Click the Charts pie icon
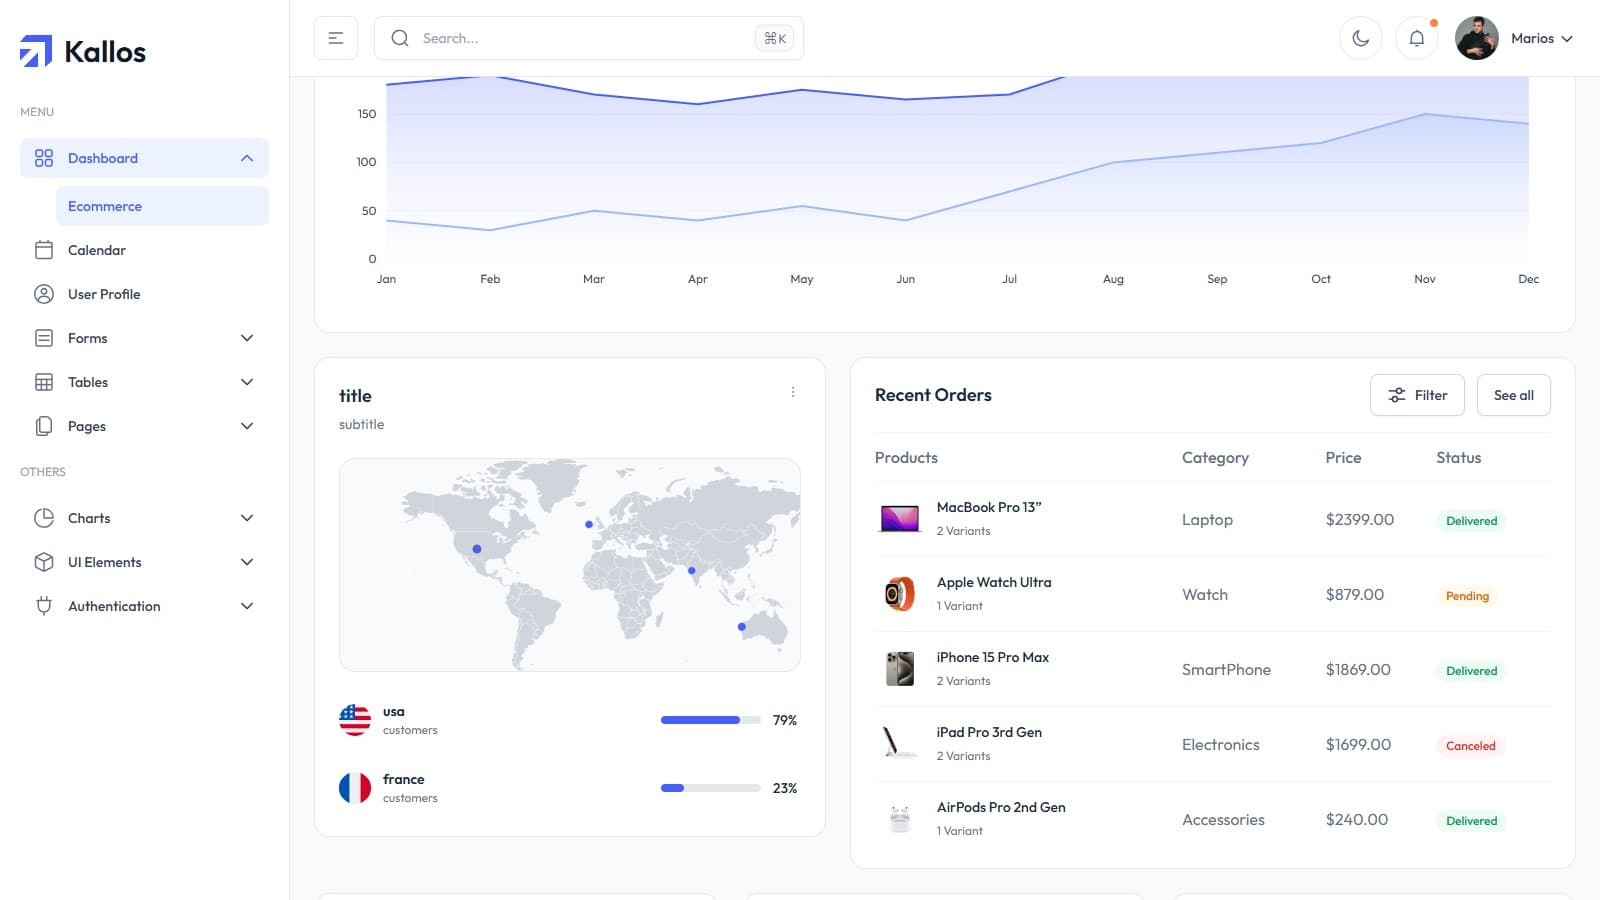Screen dimensions: 1600x900 coord(44,518)
